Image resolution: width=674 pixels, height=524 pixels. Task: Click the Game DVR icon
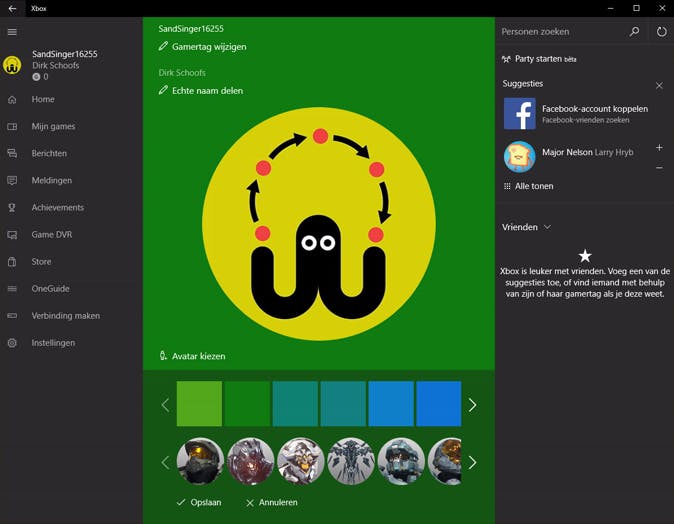click(x=12, y=235)
